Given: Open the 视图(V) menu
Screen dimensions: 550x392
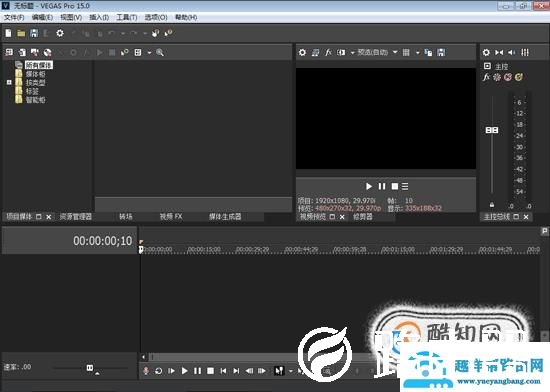Looking at the screenshot, I should click(71, 17).
